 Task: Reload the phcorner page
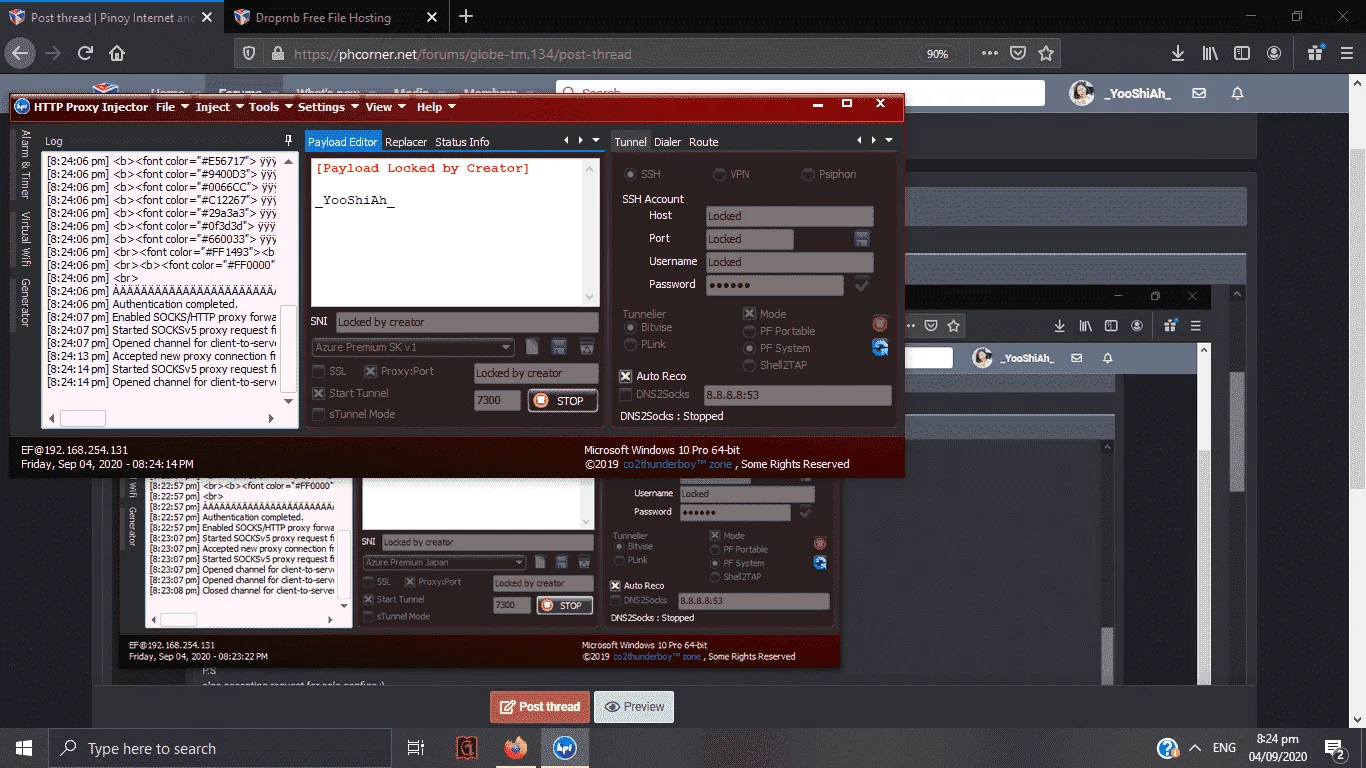point(85,53)
